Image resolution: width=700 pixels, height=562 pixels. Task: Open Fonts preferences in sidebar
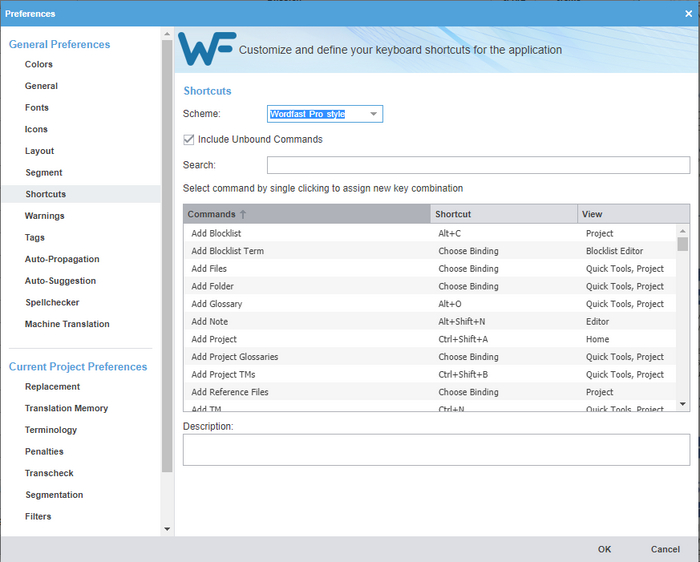[x=37, y=108]
